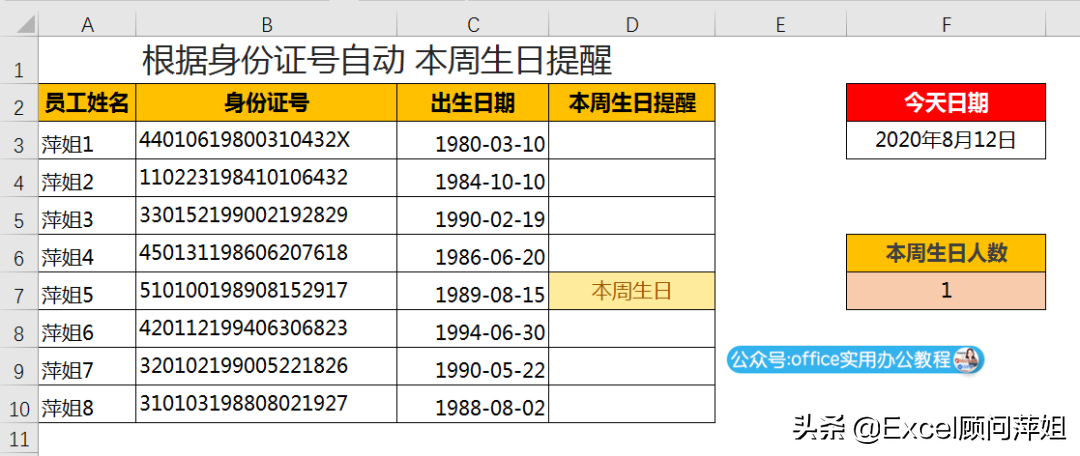1080x456 pixels.
Task: Select row 11 header
Action: pos(19,438)
